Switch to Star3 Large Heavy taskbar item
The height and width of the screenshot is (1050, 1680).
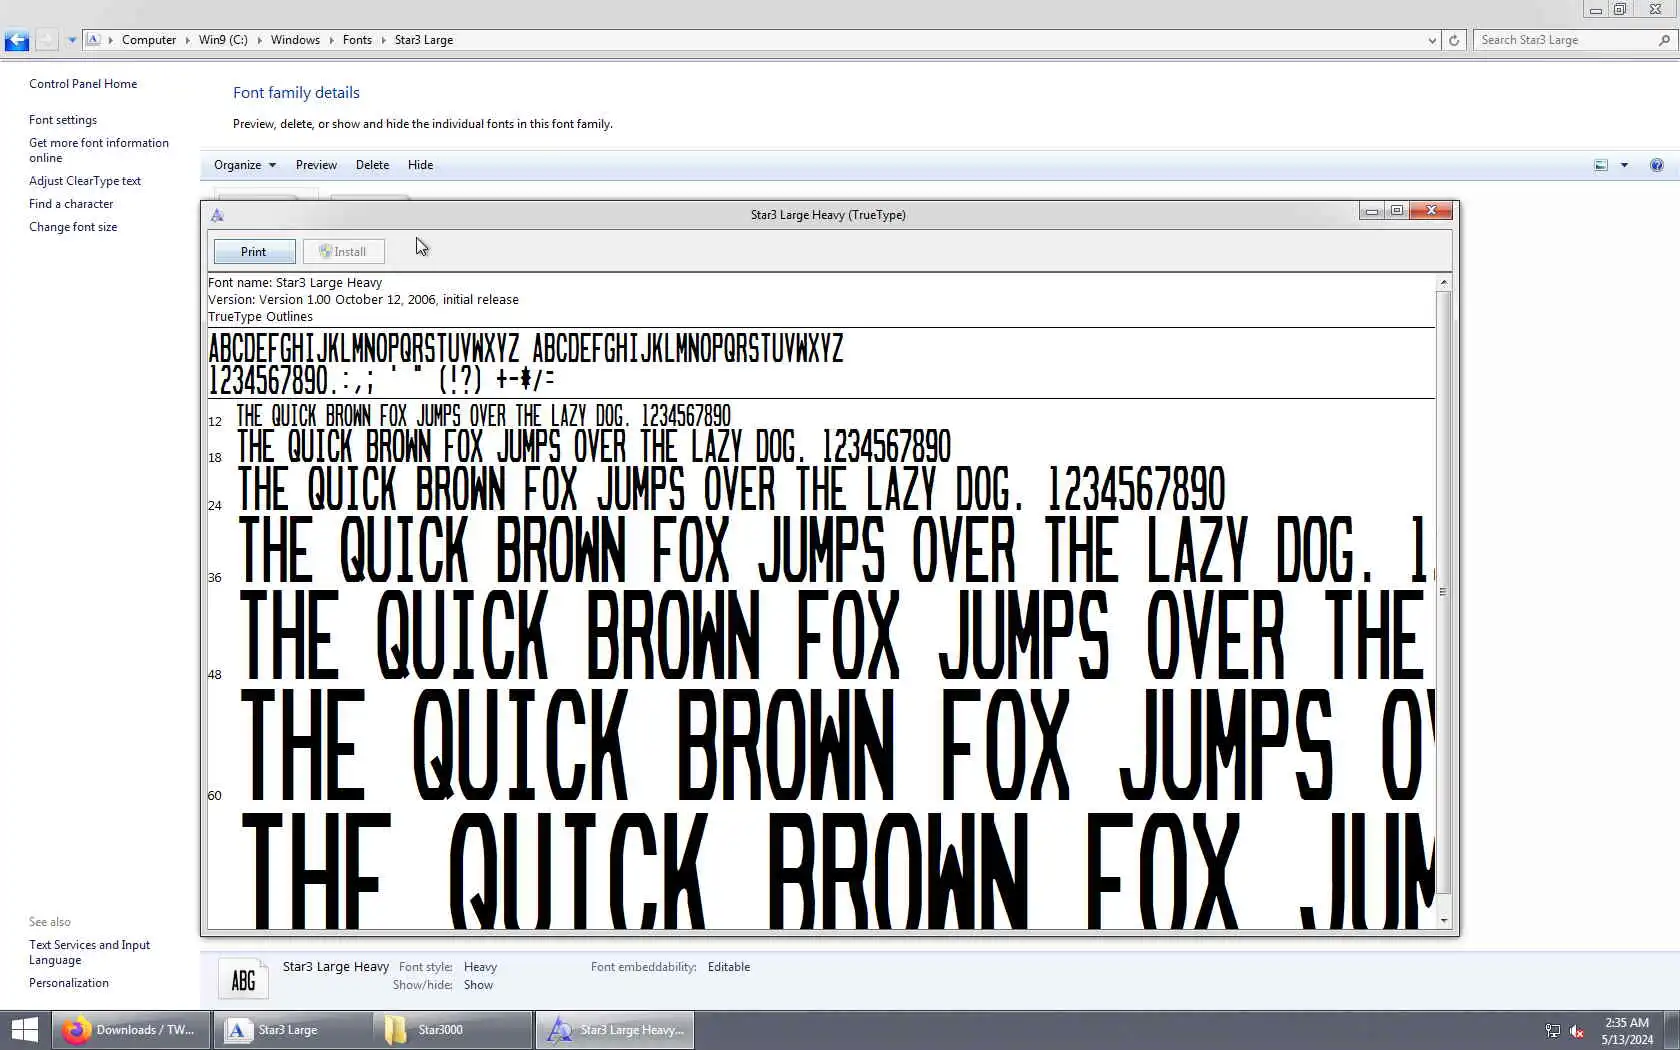pos(615,1030)
